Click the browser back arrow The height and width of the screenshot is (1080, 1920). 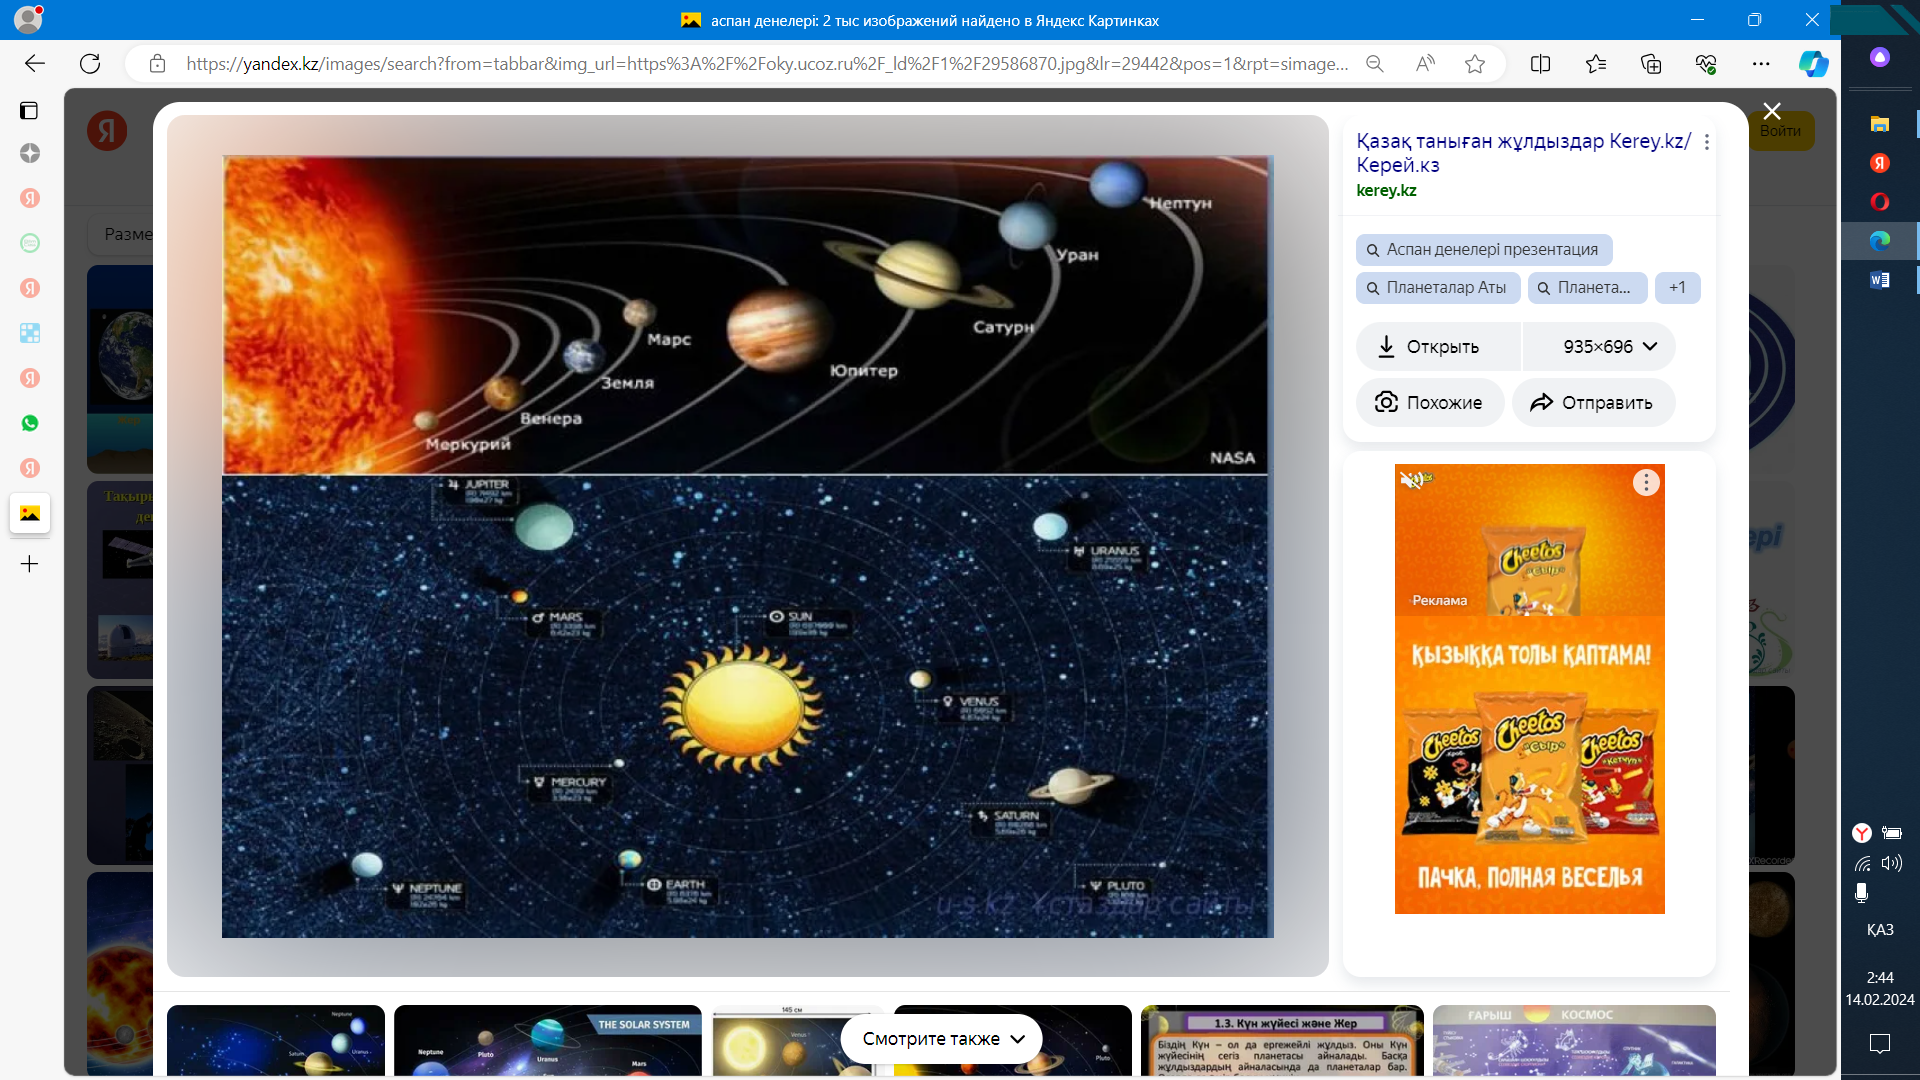pyautogui.click(x=35, y=64)
